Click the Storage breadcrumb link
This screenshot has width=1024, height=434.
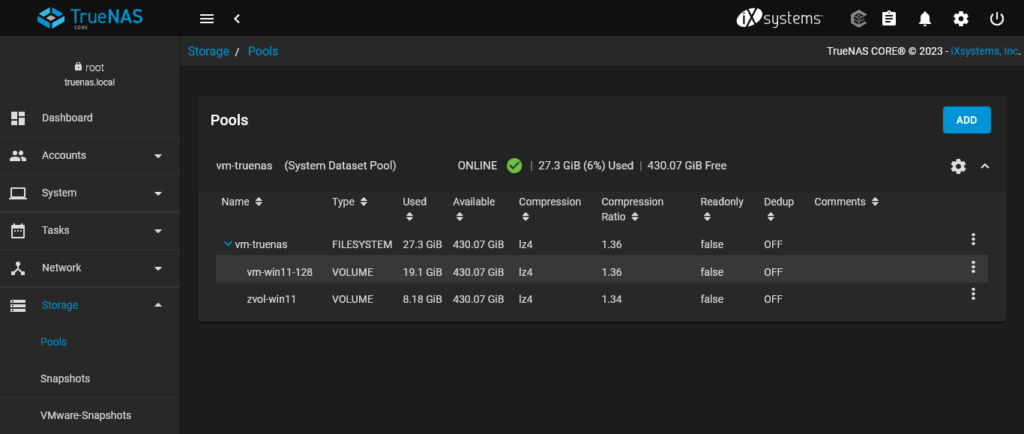coord(208,50)
